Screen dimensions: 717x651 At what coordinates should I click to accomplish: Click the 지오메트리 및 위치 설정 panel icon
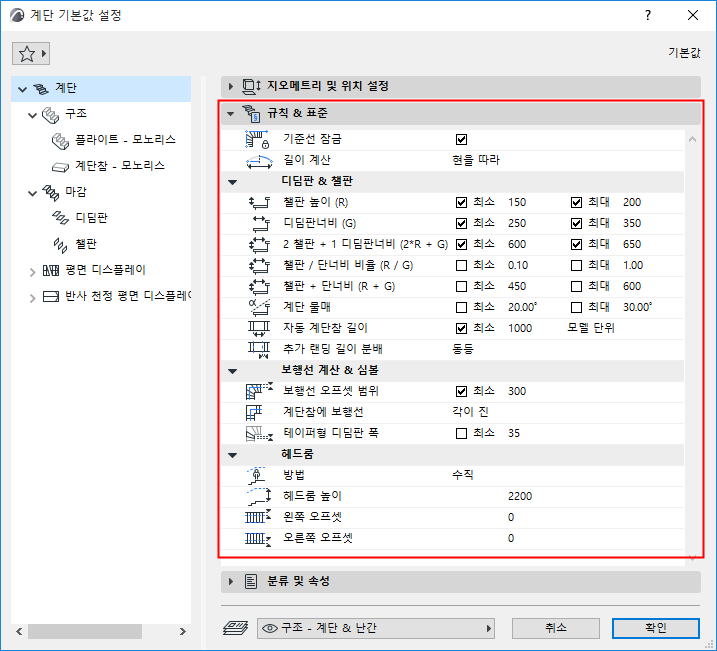point(251,86)
